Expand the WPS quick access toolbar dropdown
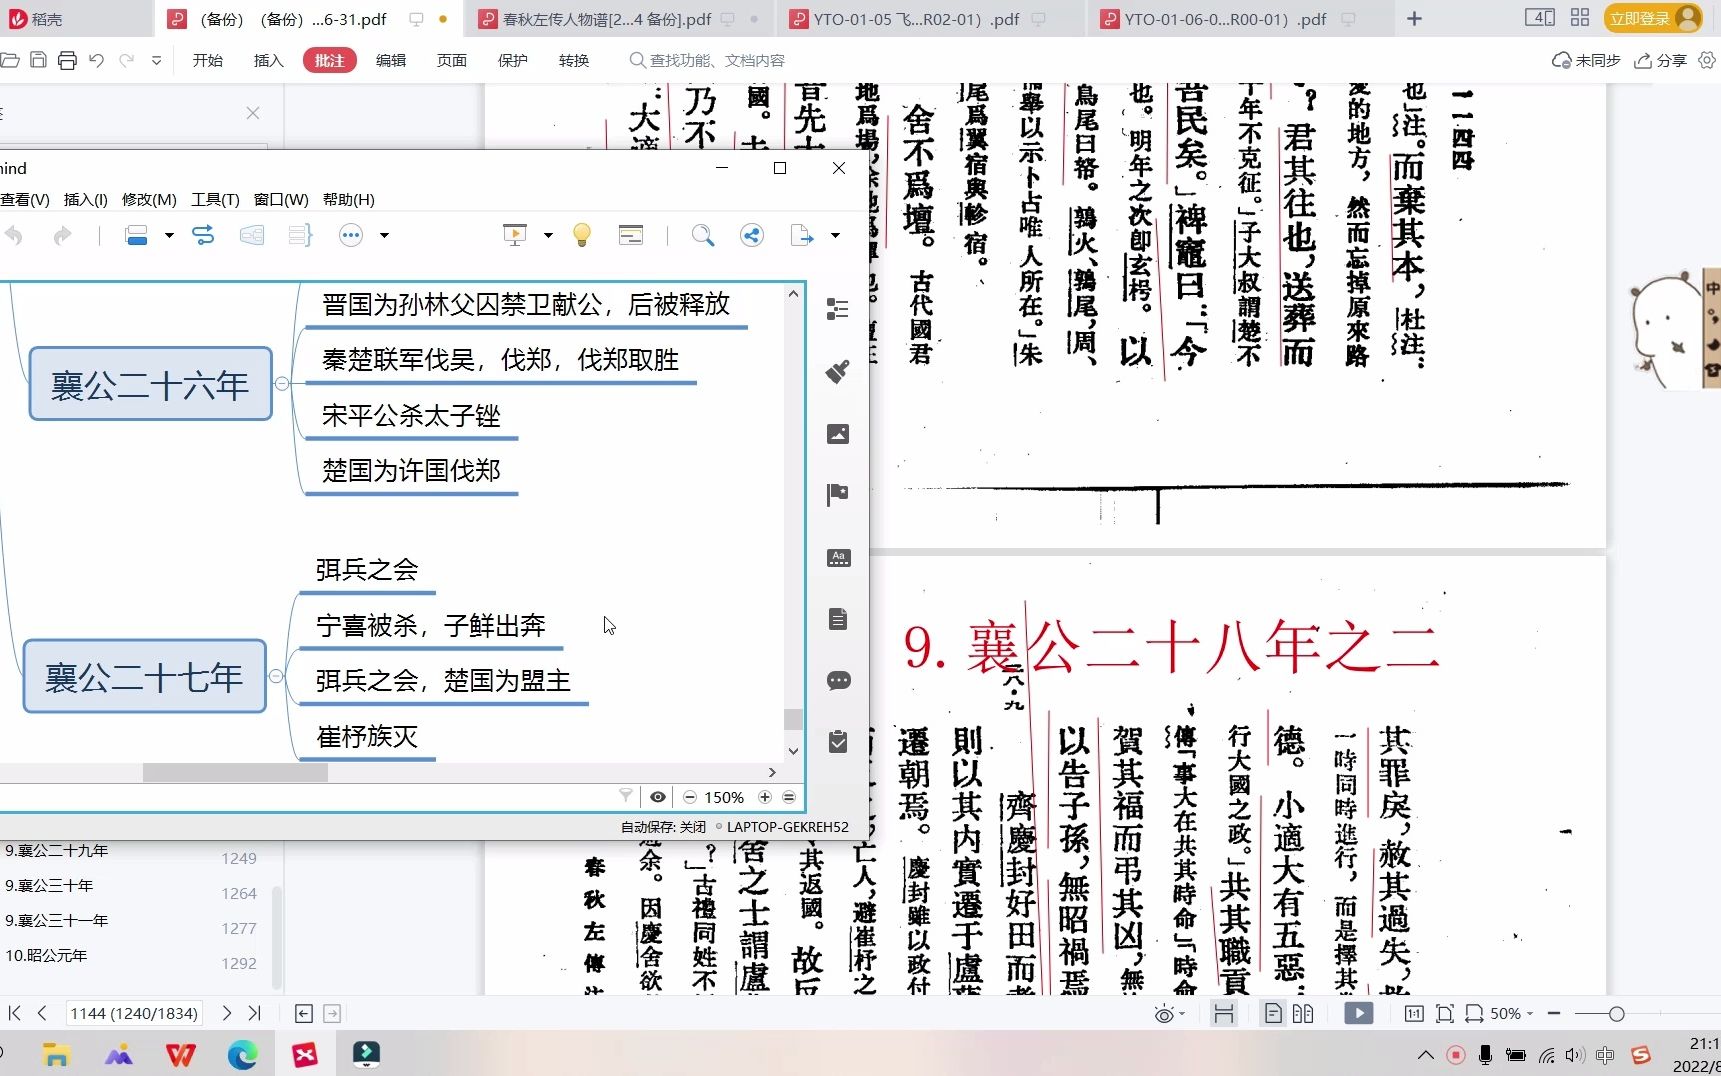 tap(156, 61)
